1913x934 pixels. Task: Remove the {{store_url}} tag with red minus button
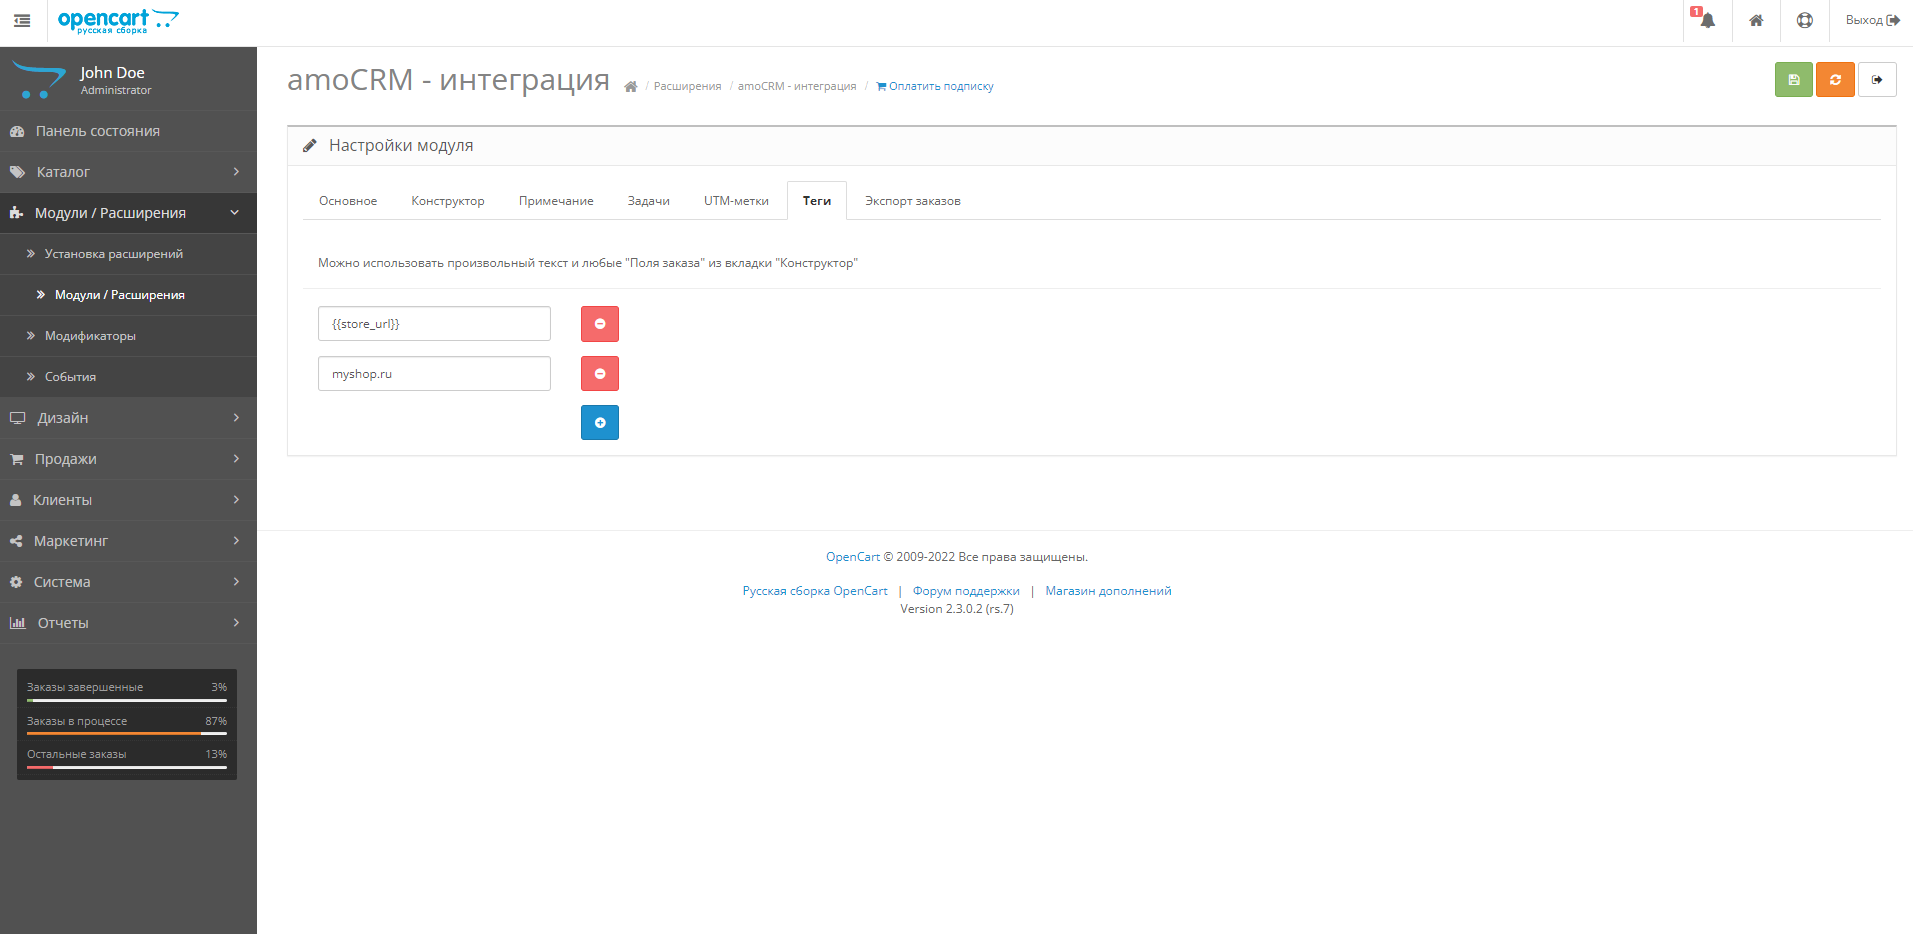pyautogui.click(x=599, y=323)
